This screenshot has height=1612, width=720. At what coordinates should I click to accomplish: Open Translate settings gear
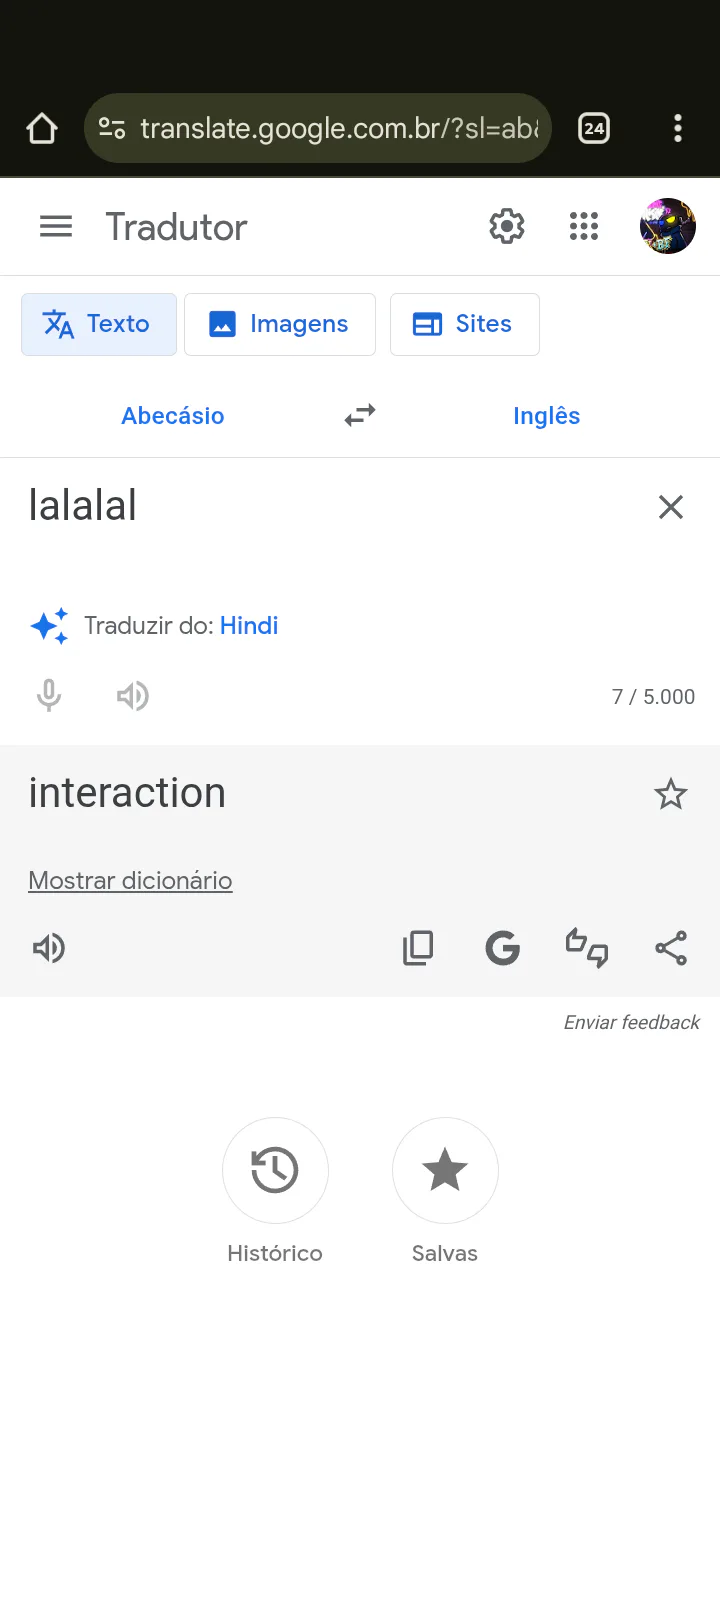(507, 227)
